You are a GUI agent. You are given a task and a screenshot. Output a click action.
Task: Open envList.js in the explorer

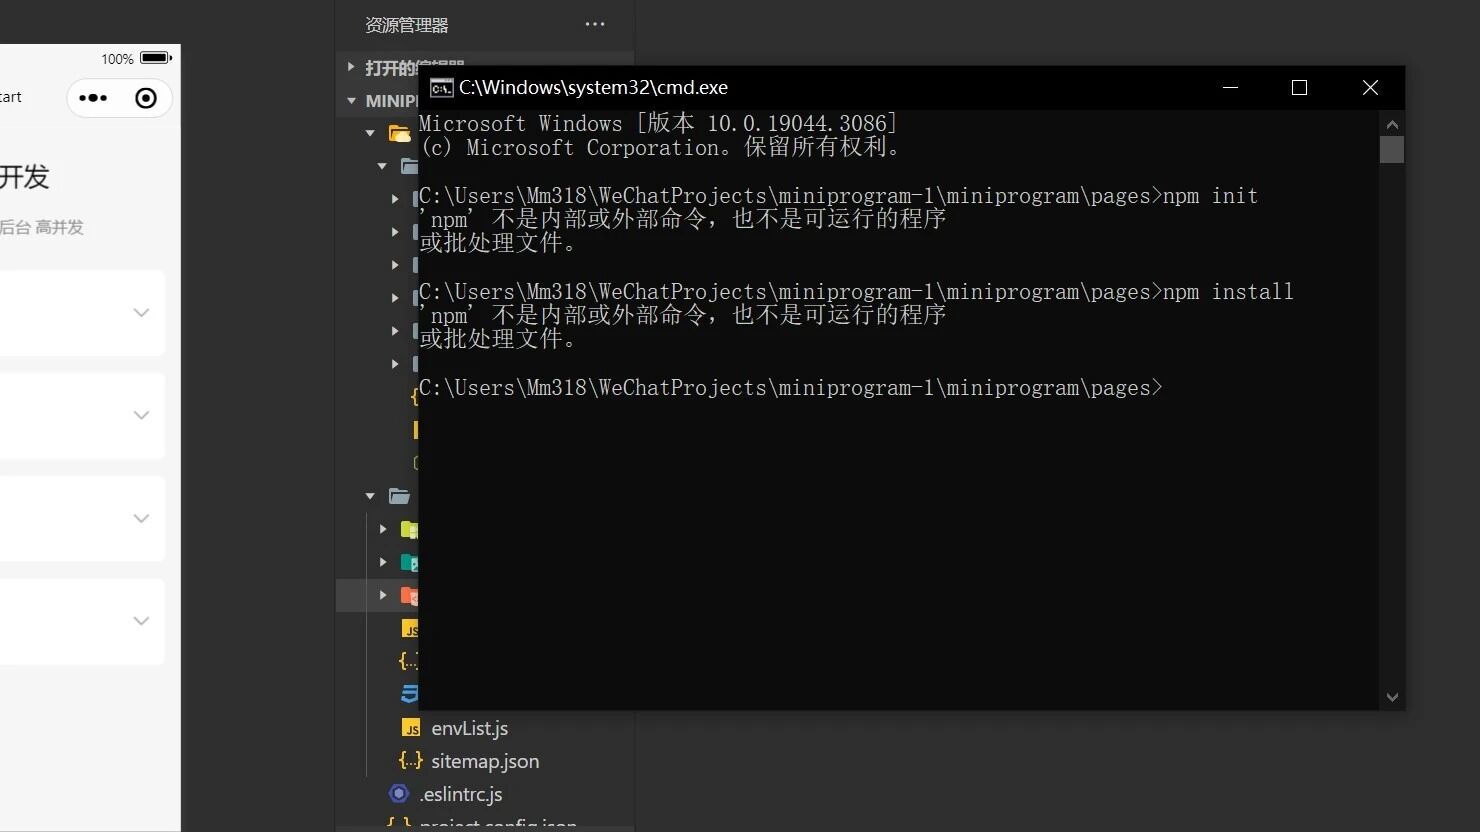469,728
